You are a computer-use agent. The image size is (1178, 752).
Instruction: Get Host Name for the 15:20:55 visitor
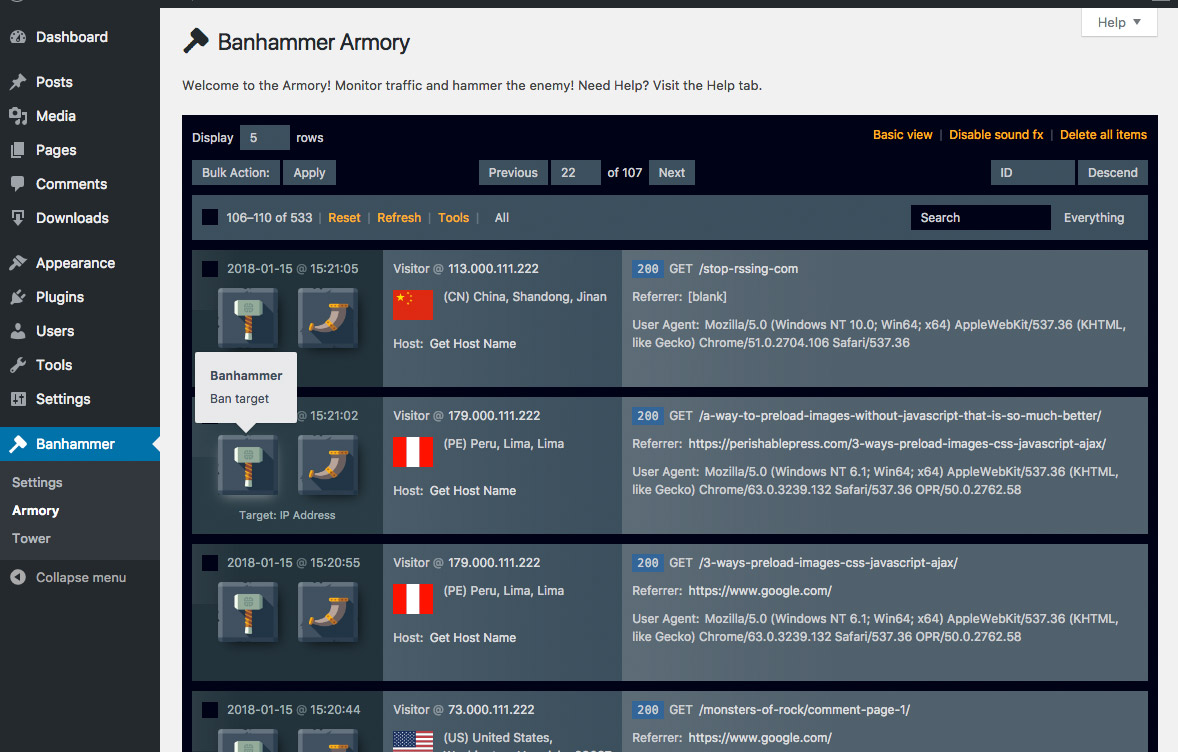pos(473,638)
